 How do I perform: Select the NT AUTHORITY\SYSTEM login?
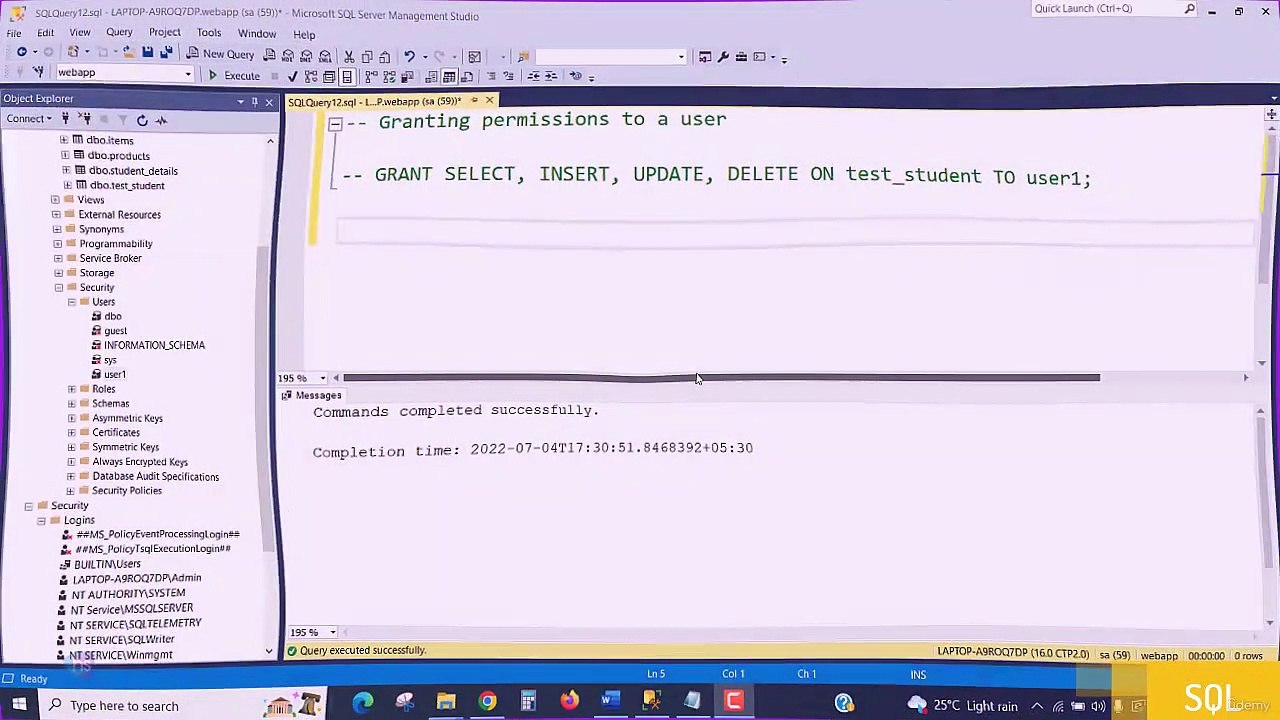pos(128,594)
